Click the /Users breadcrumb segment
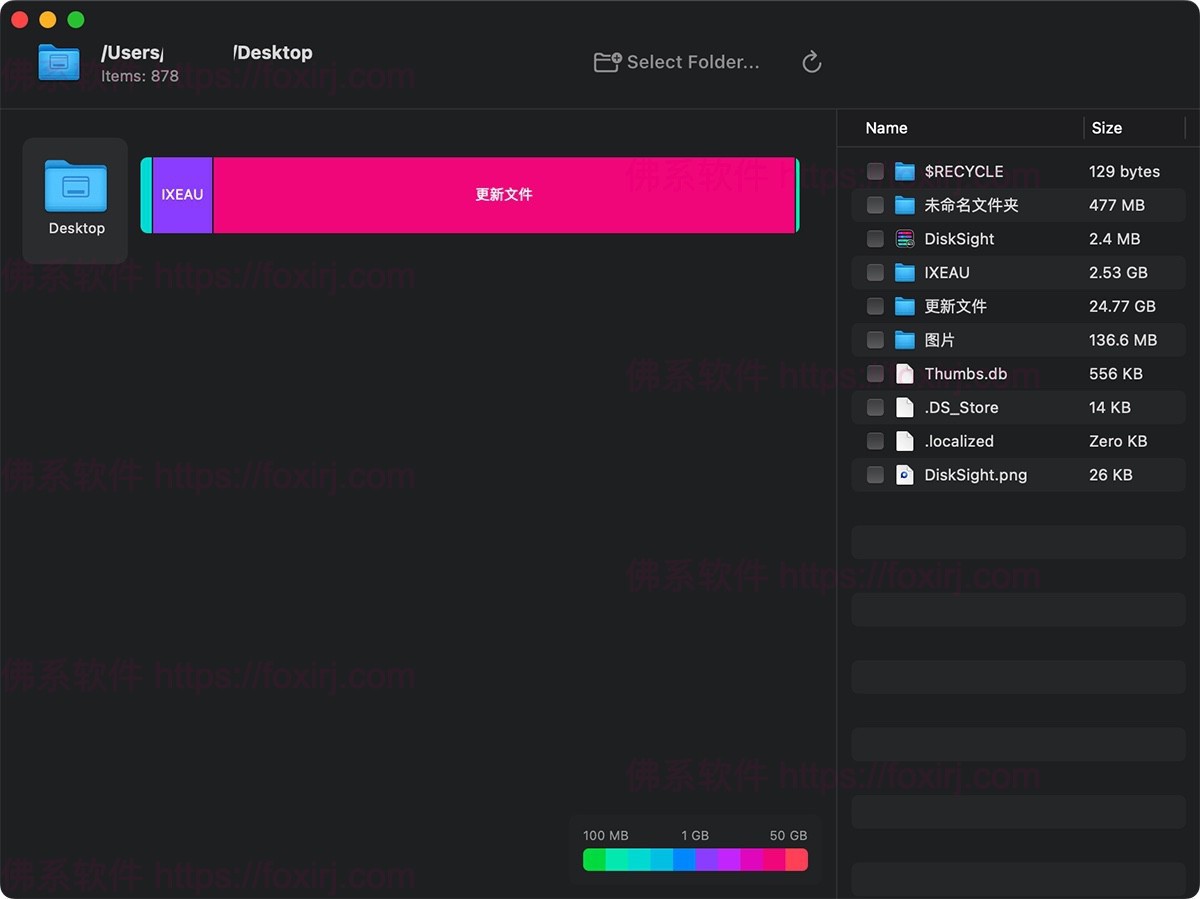Viewport: 1200px width, 899px height. [x=133, y=51]
